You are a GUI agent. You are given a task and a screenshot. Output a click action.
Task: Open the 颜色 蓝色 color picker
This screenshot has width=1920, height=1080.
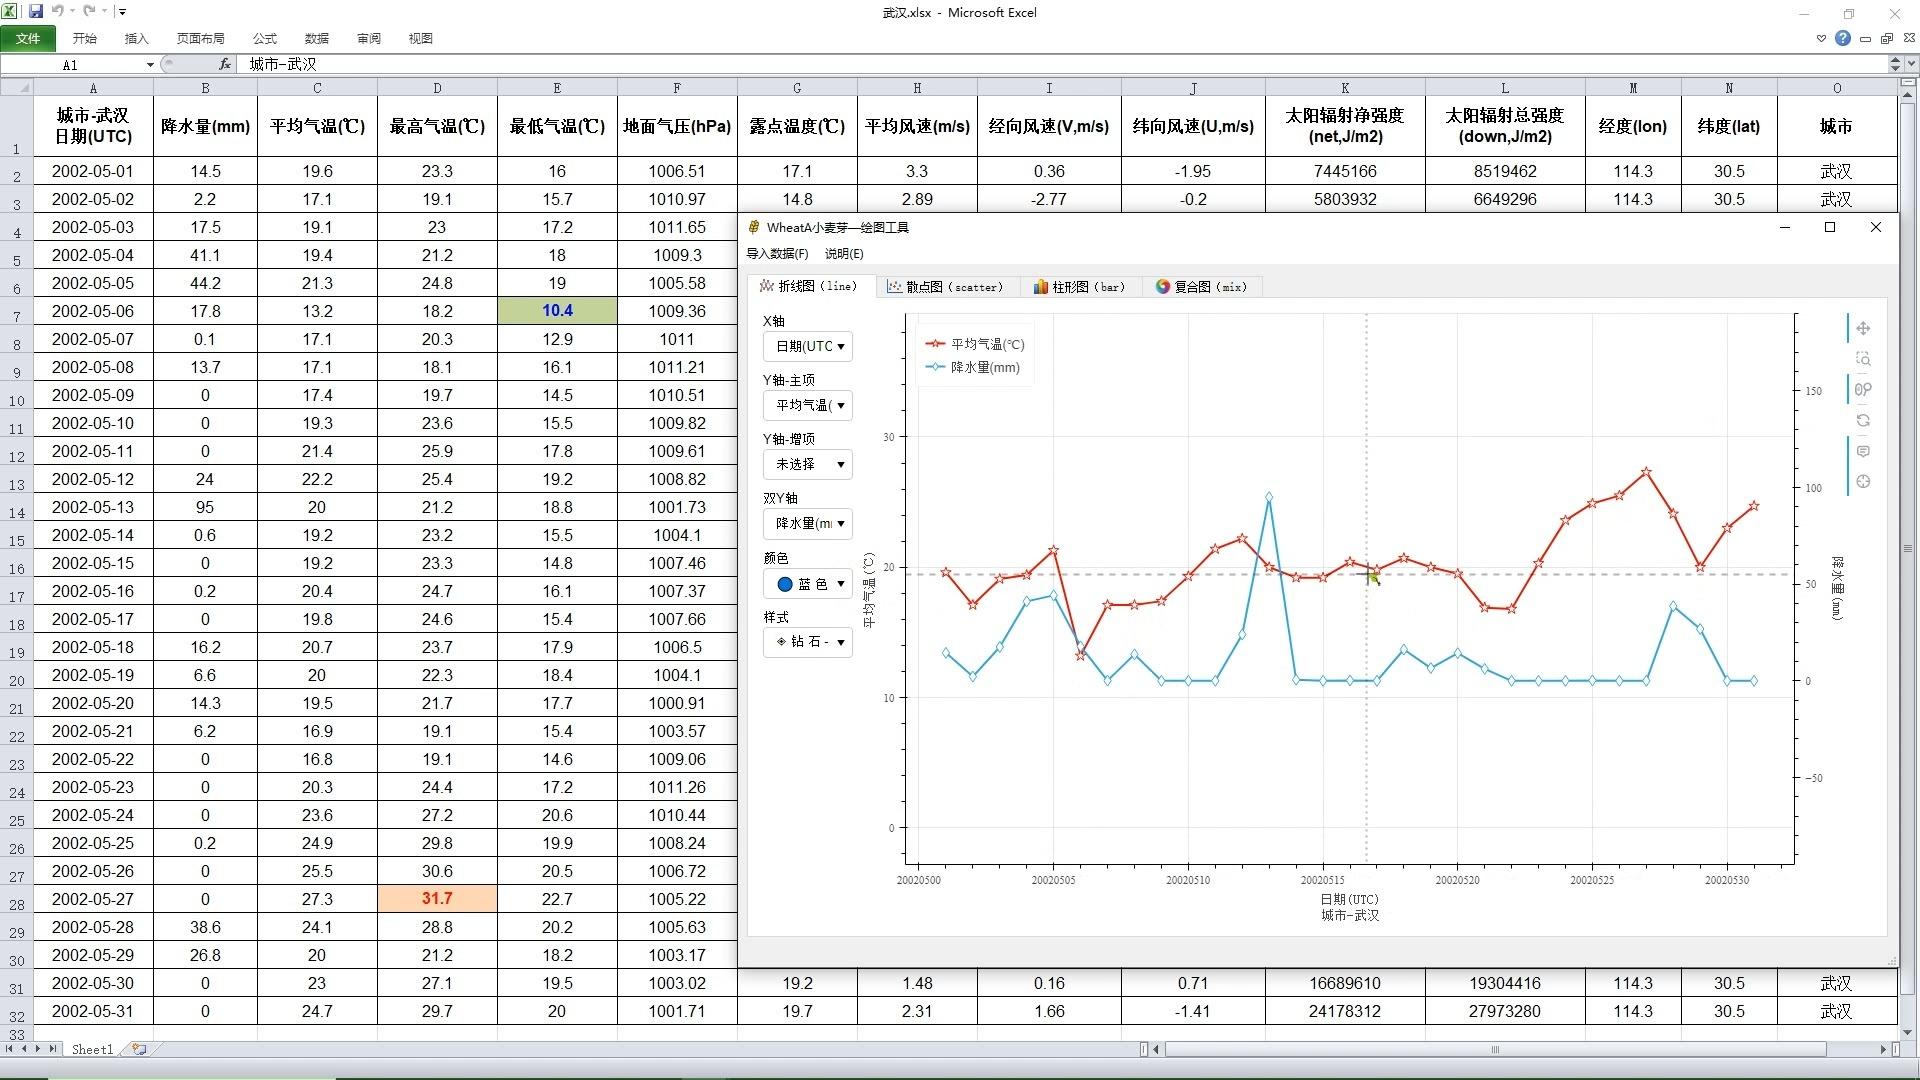(808, 584)
